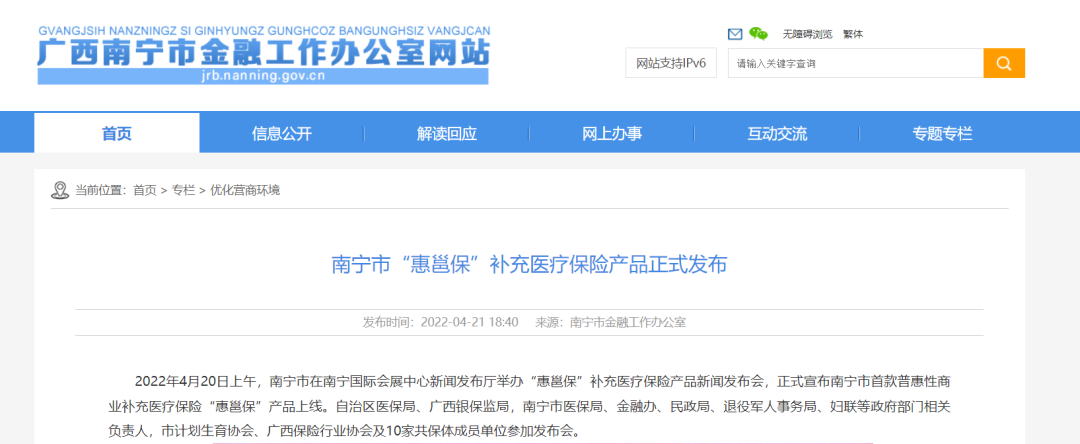Viewport: 1080px width, 444px height.
Task: Open 无障碍浏览 accessibility mode
Action: coord(807,34)
